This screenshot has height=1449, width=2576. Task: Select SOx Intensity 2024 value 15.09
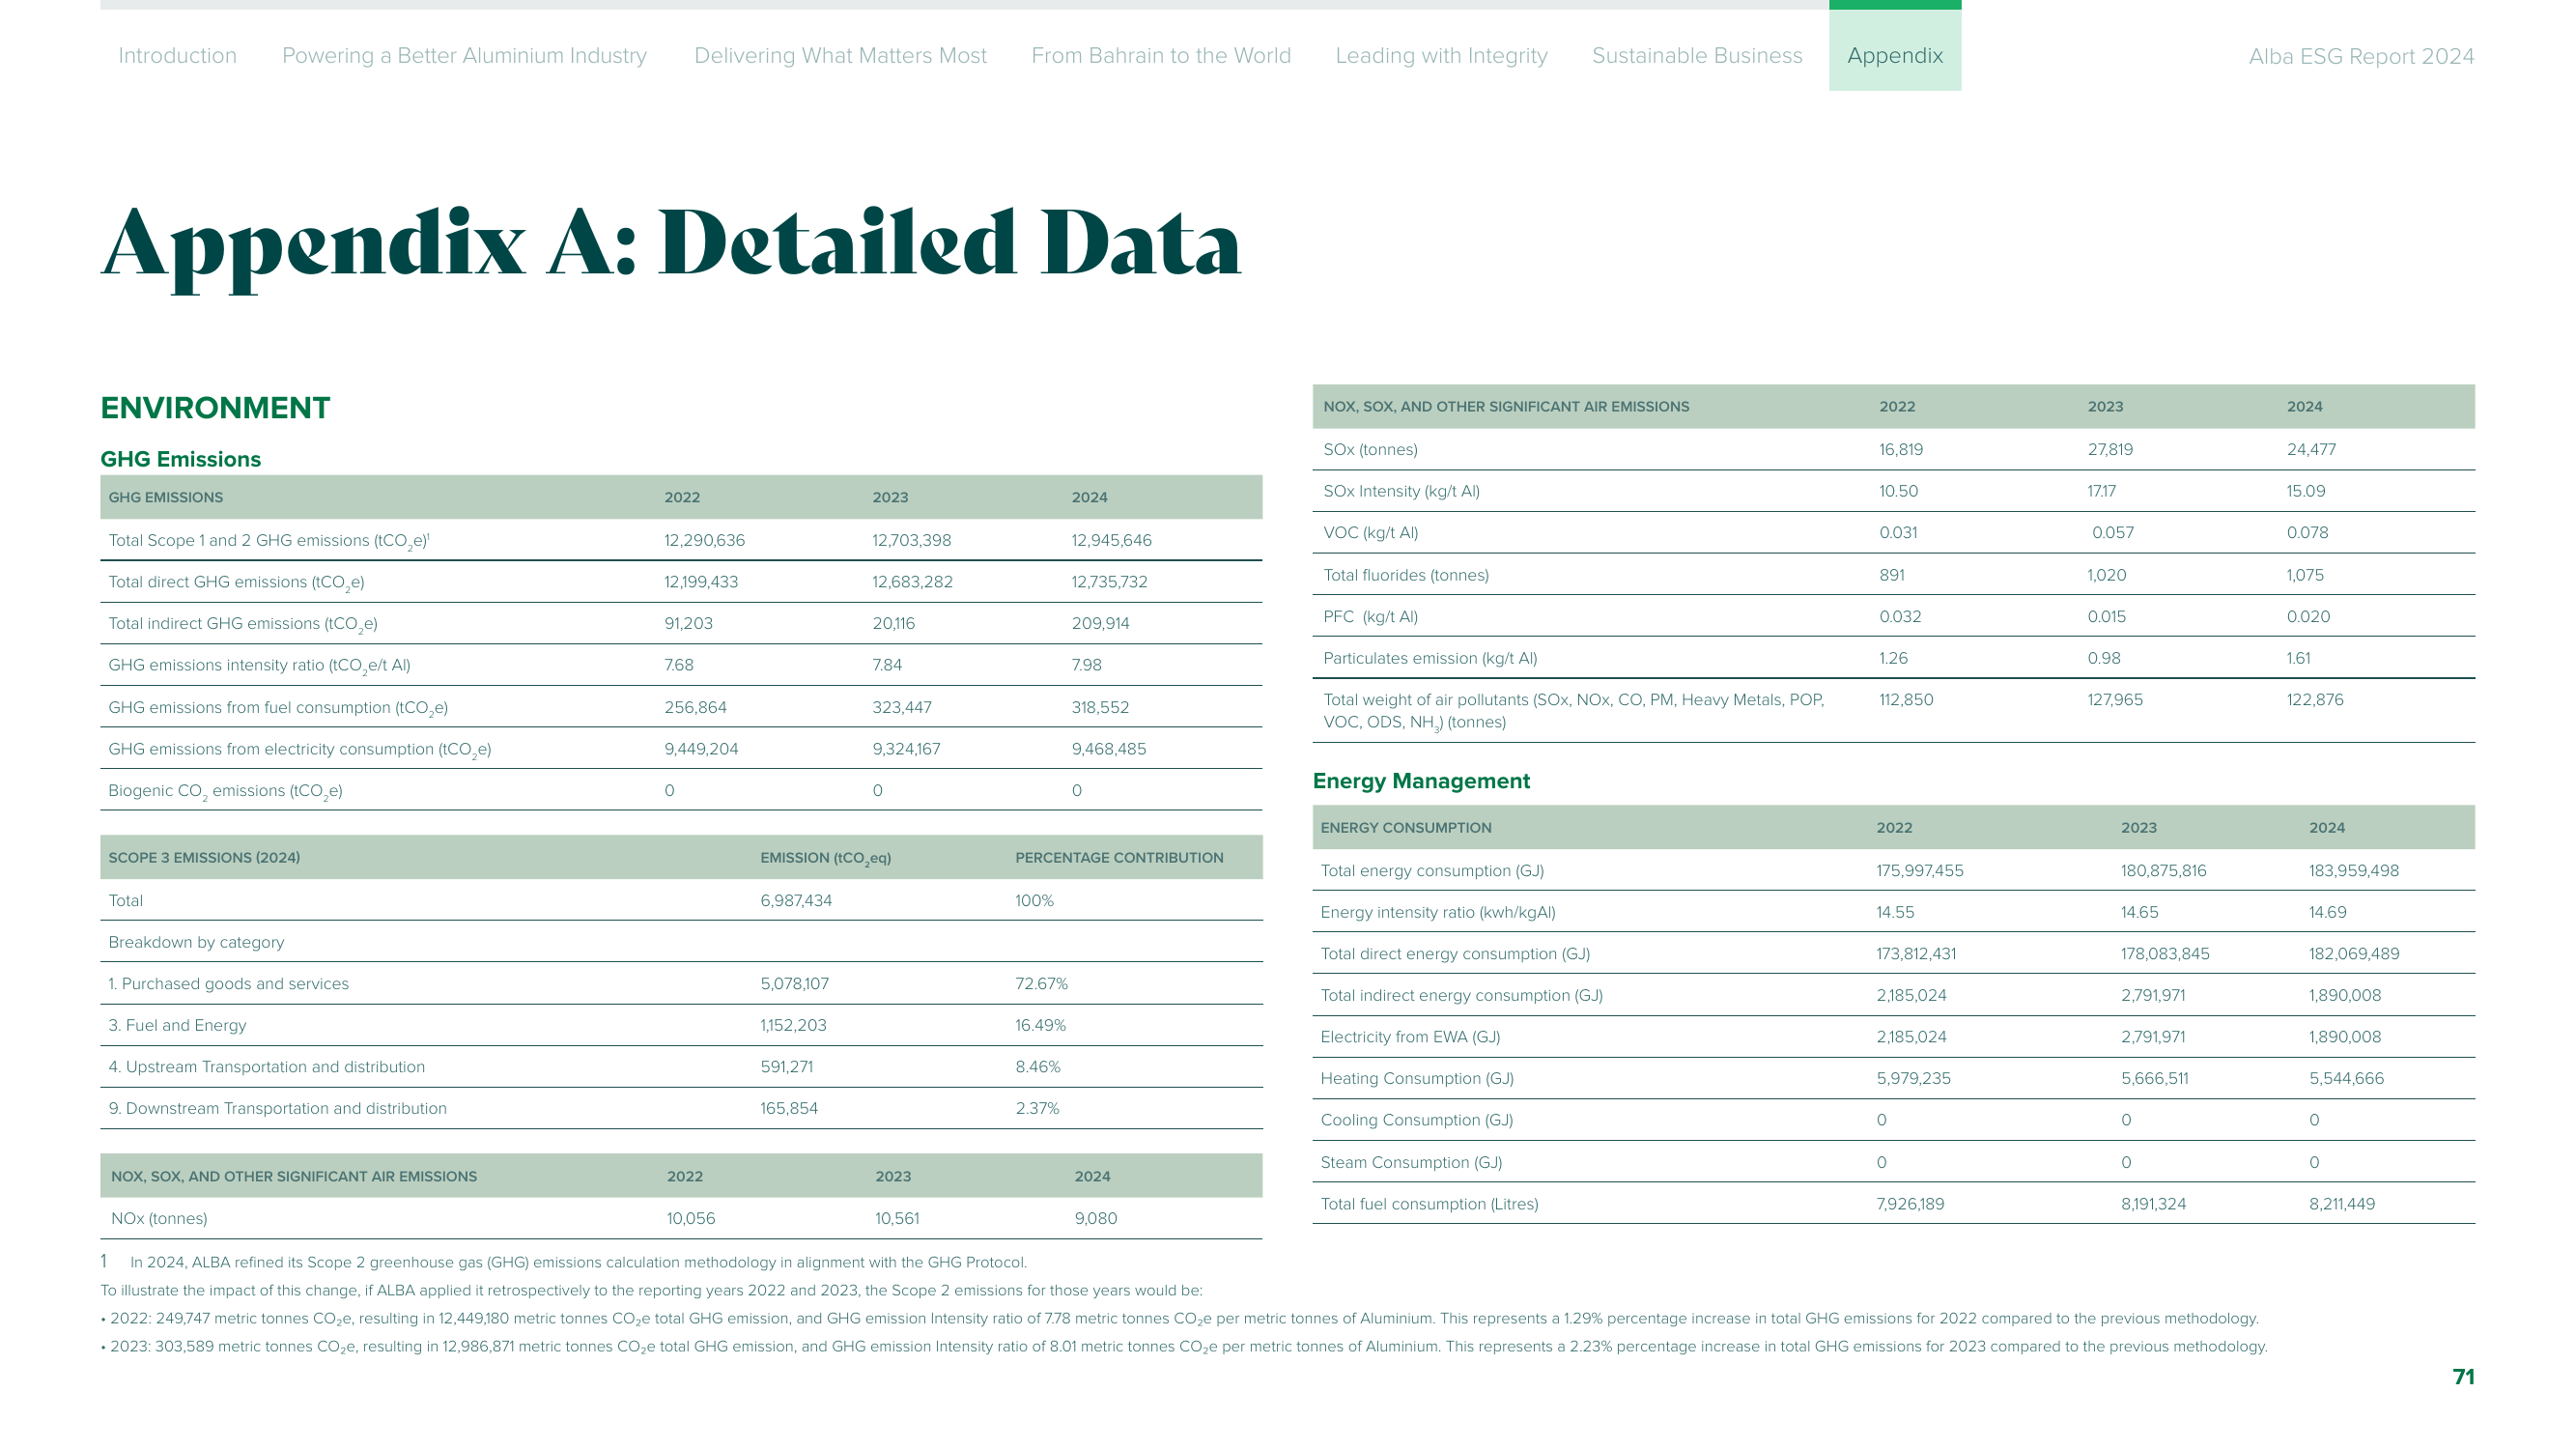click(x=2306, y=491)
